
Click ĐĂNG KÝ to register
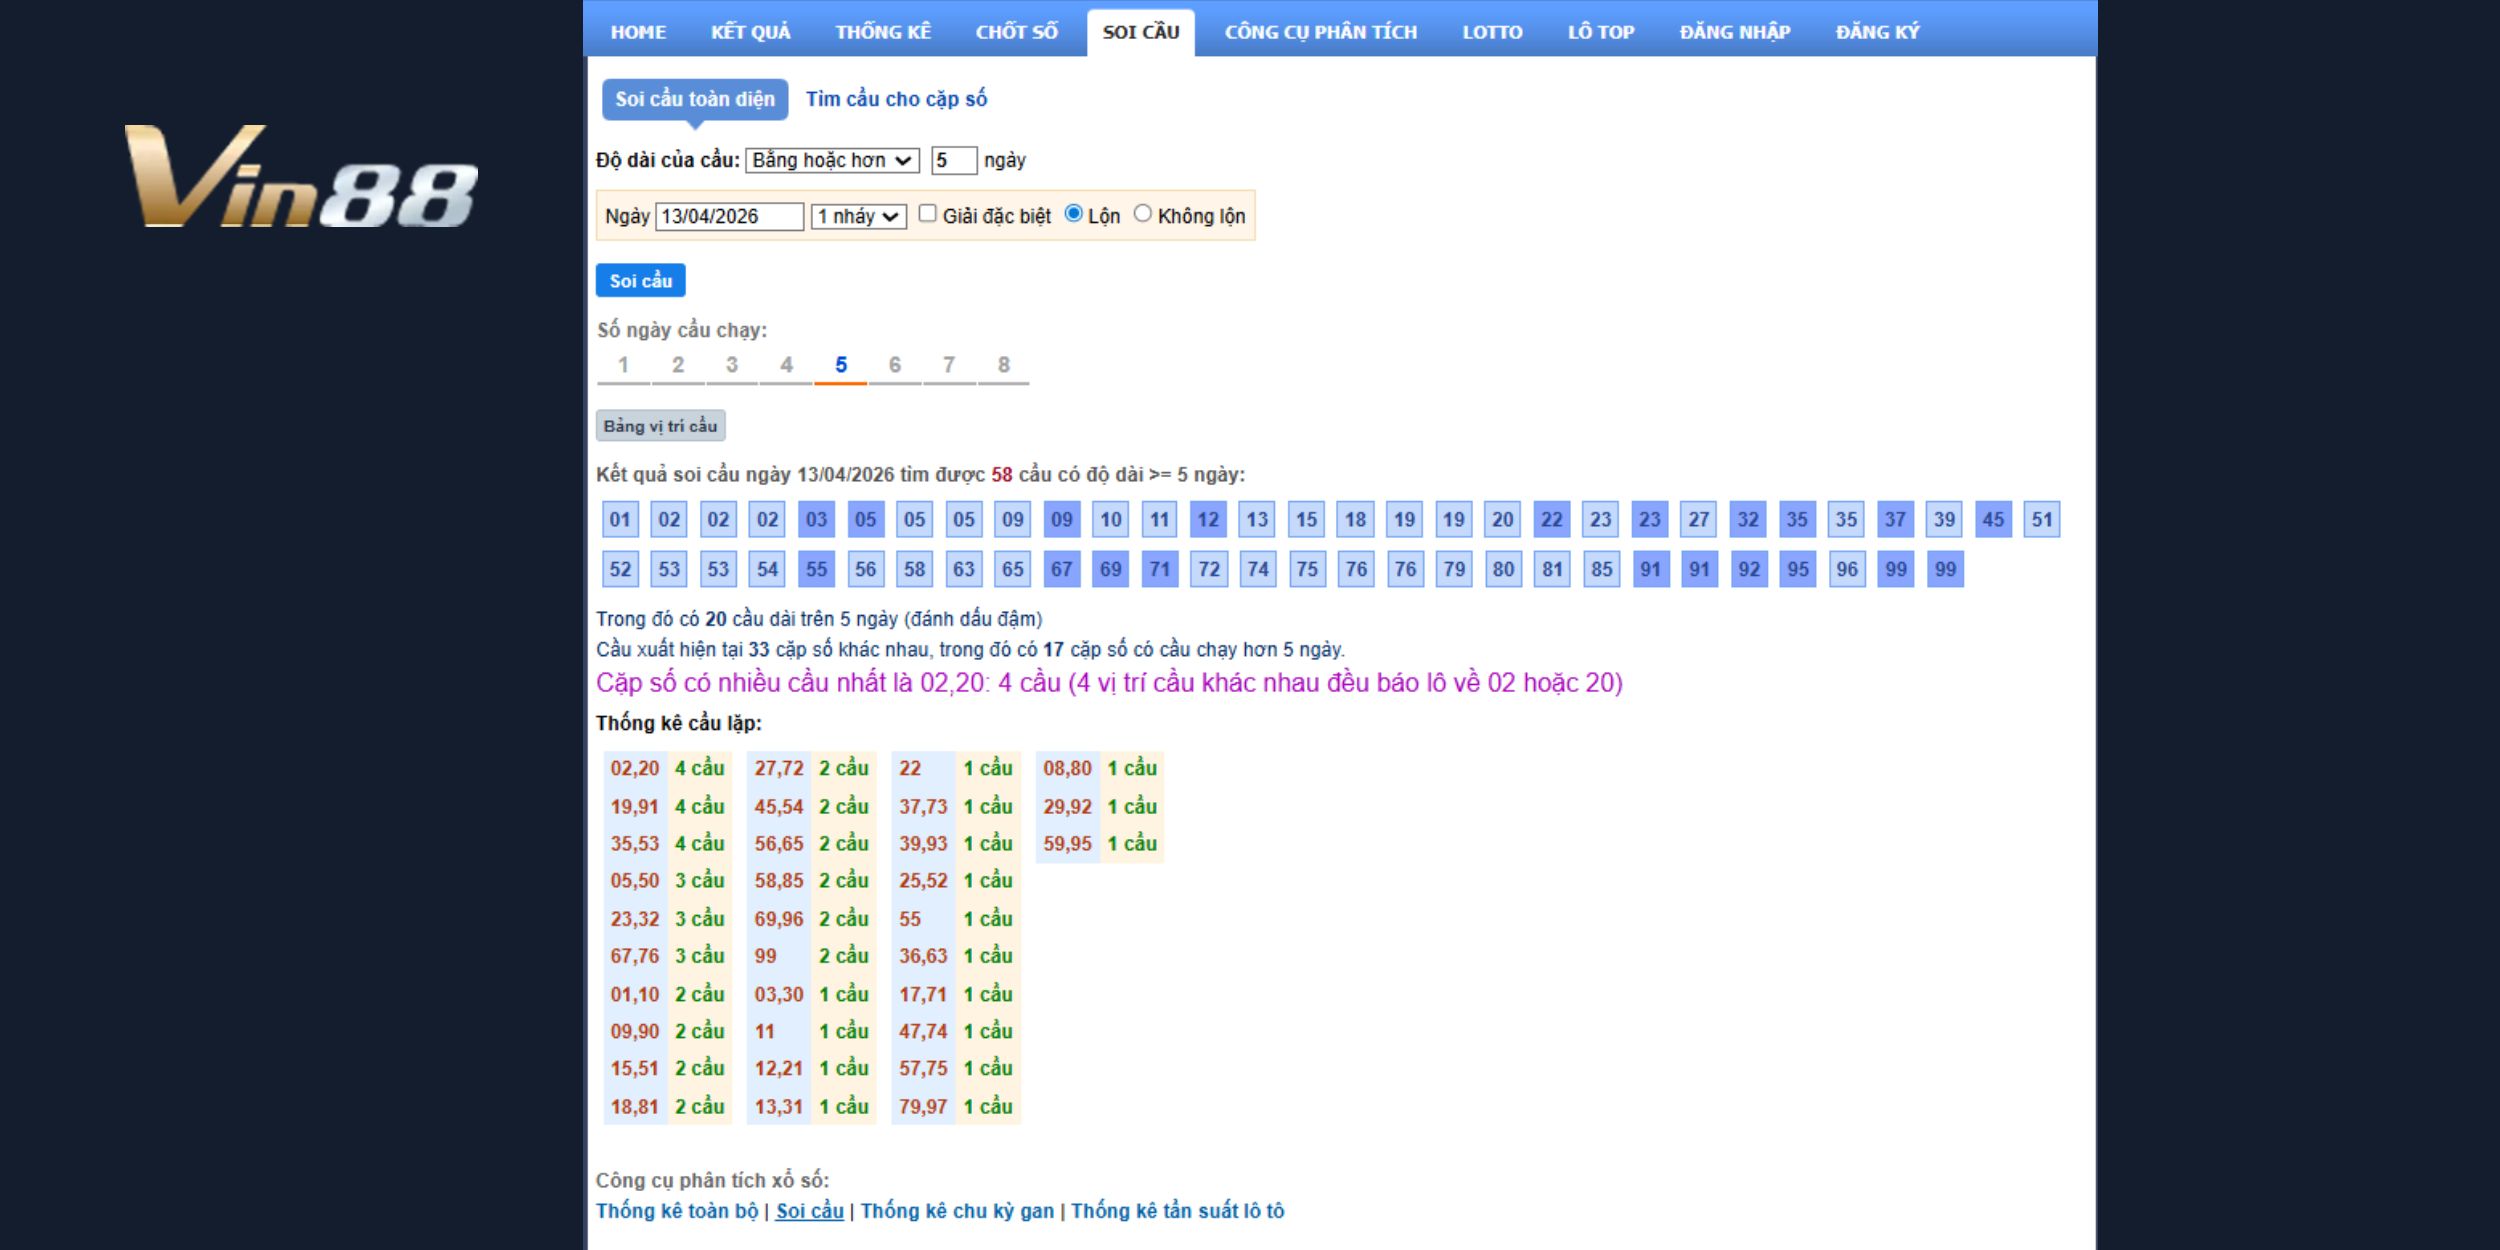[1877, 32]
